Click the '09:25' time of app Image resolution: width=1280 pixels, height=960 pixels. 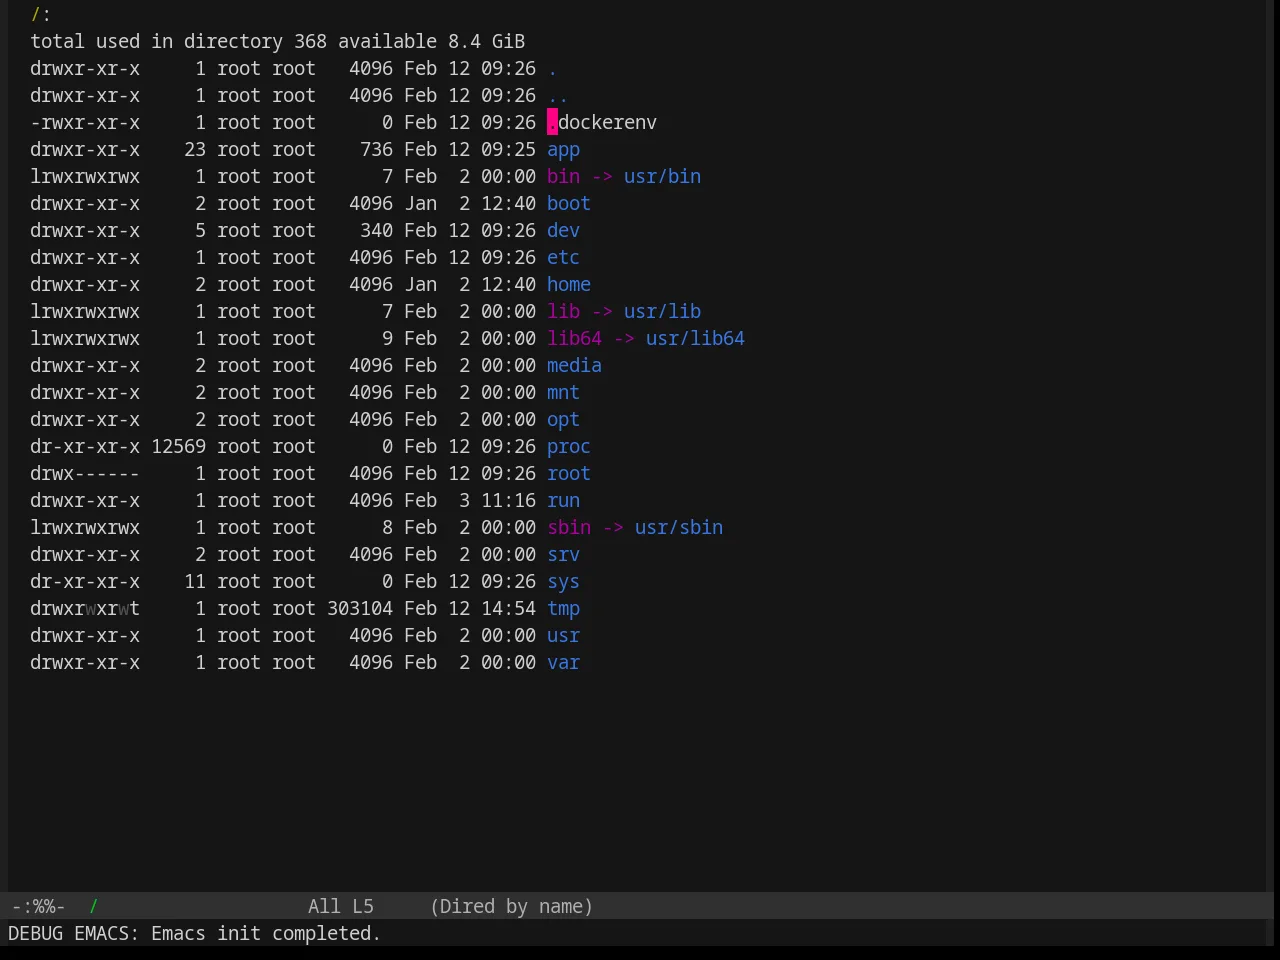[508, 150]
